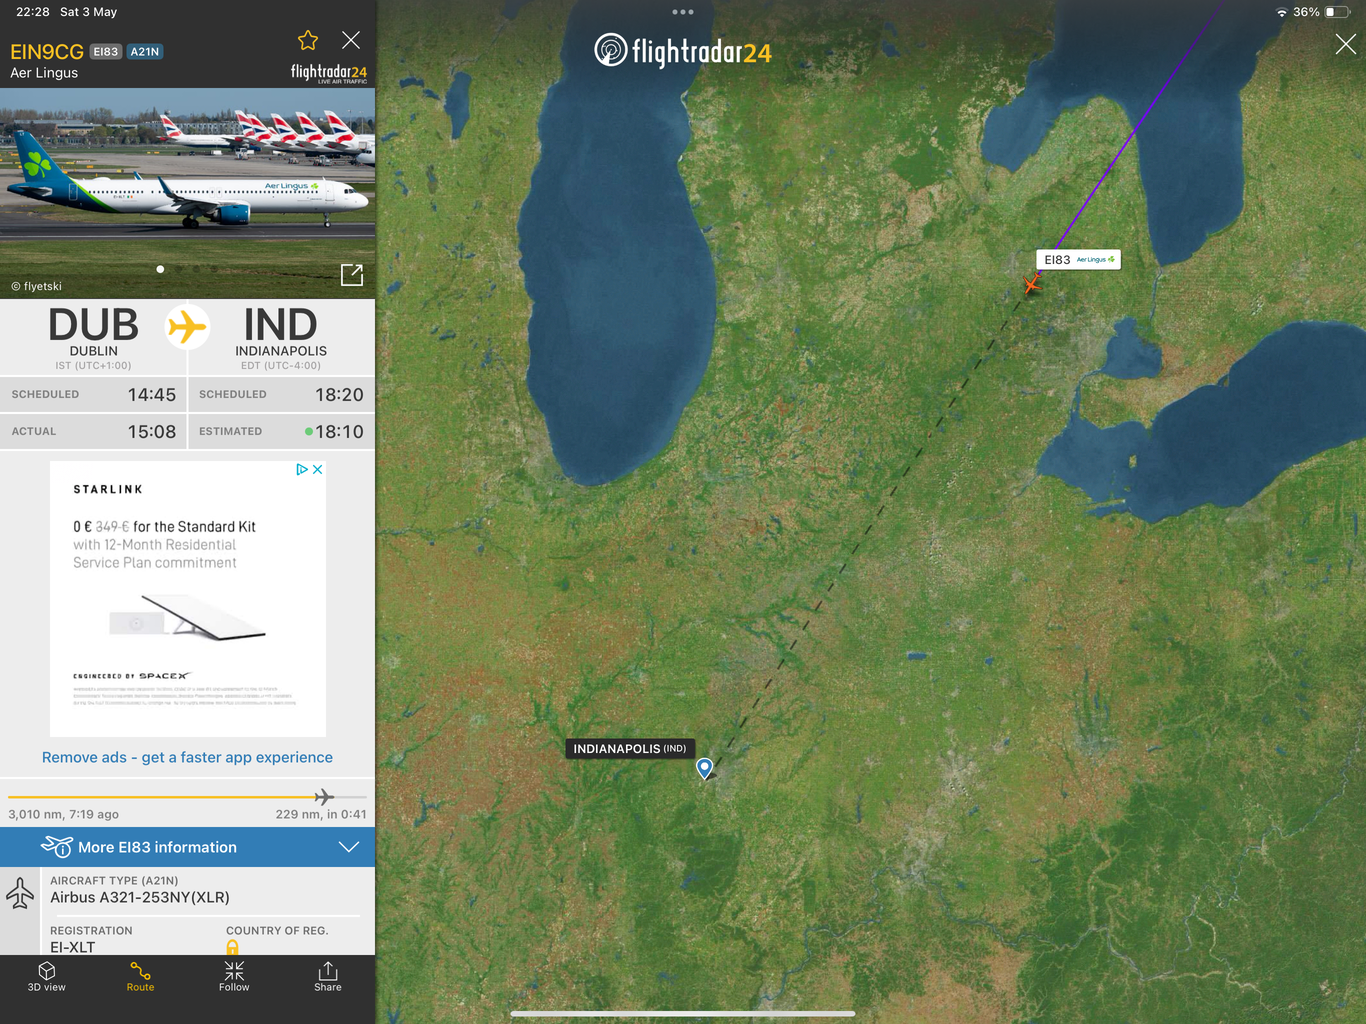The image size is (1366, 1024).
Task: Tap the scheduled departure time 14:45
Action: click(152, 395)
